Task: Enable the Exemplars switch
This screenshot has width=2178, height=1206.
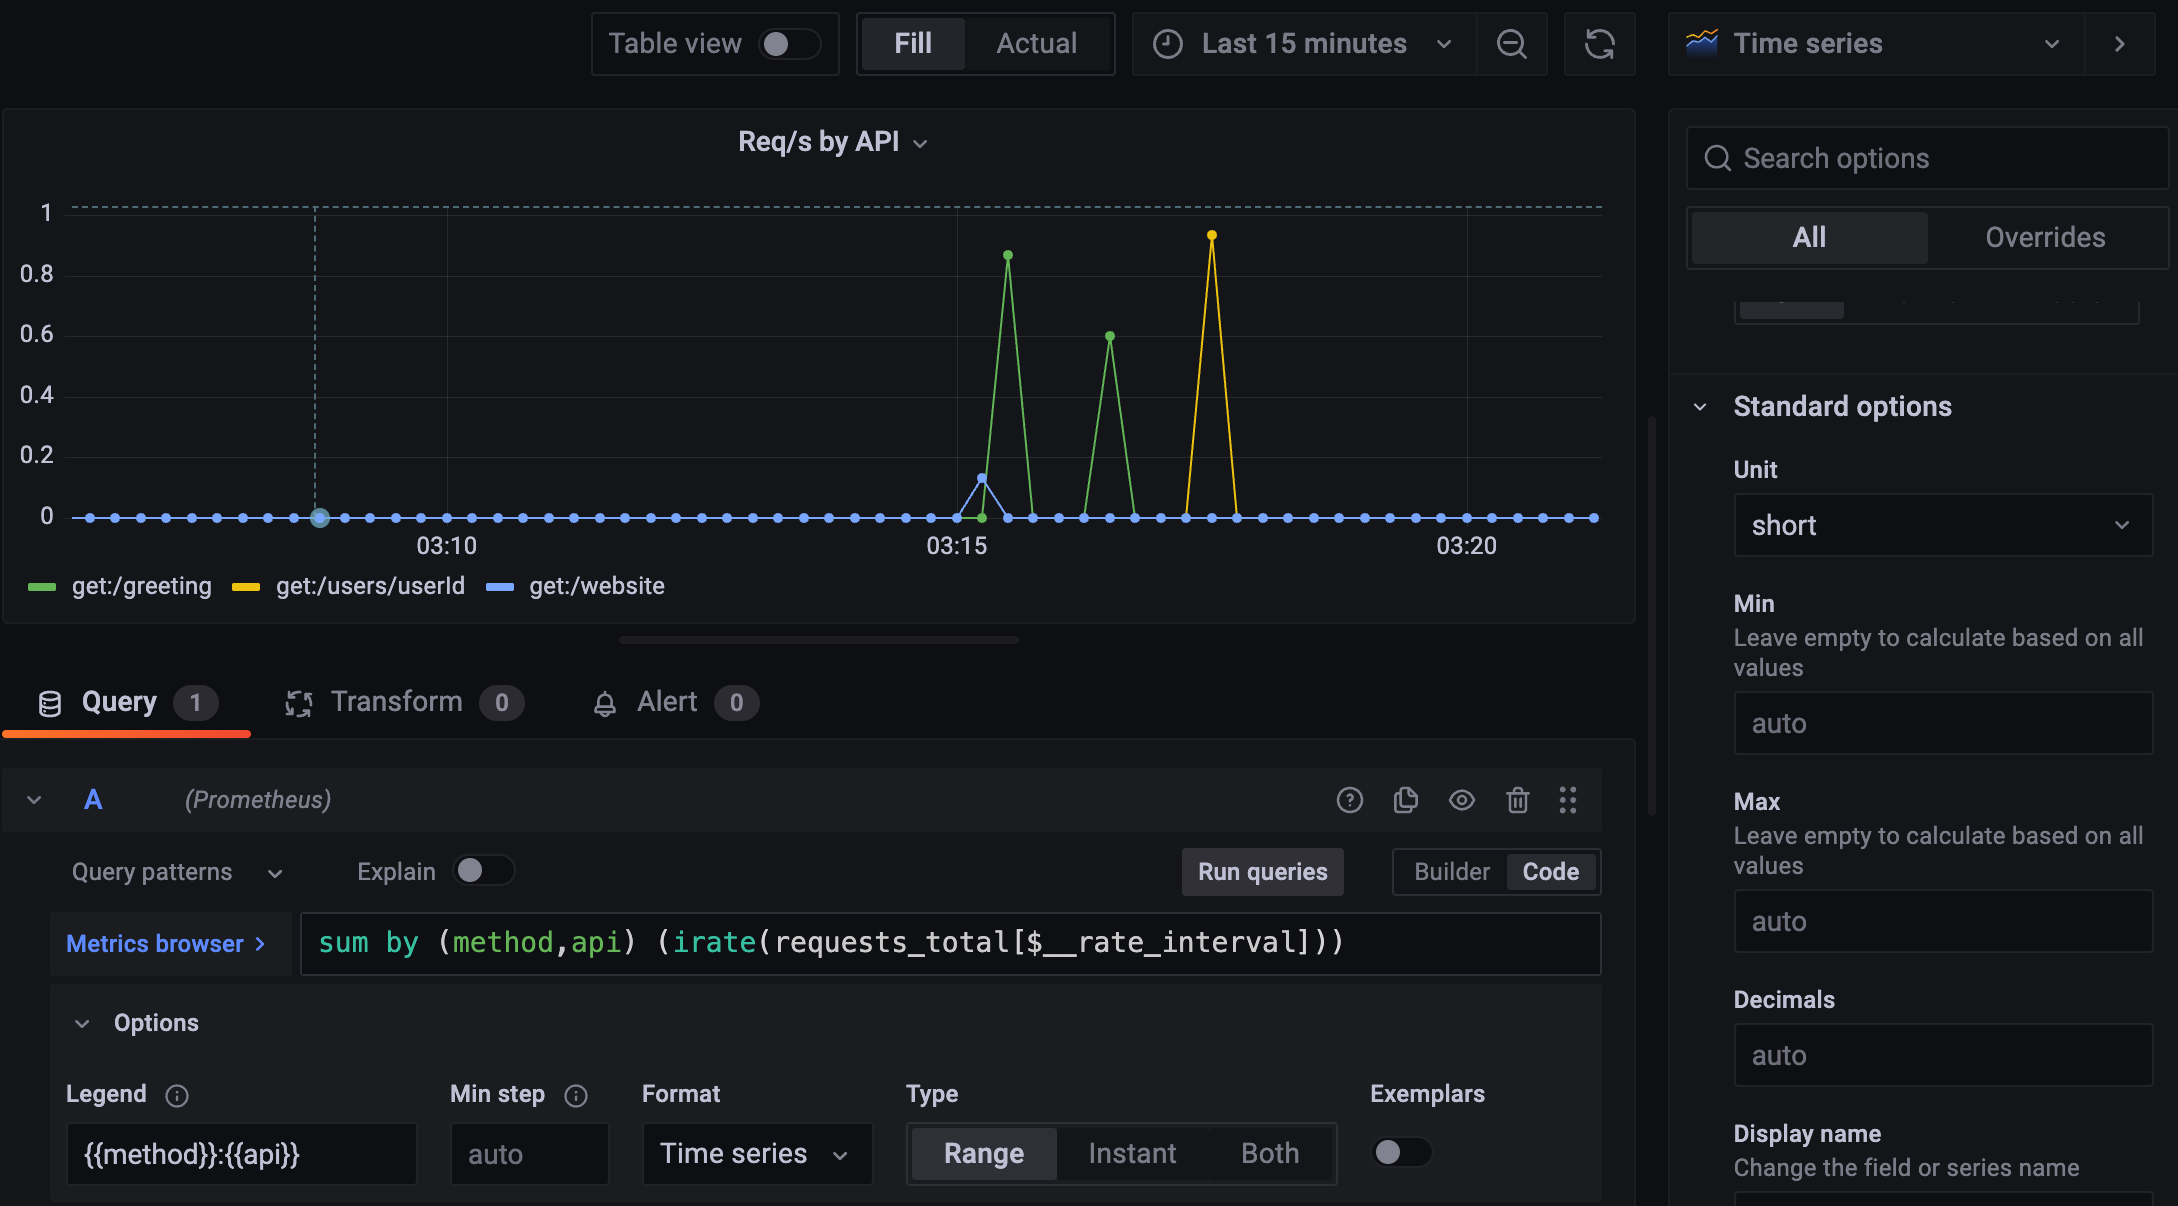Action: click(x=1400, y=1152)
